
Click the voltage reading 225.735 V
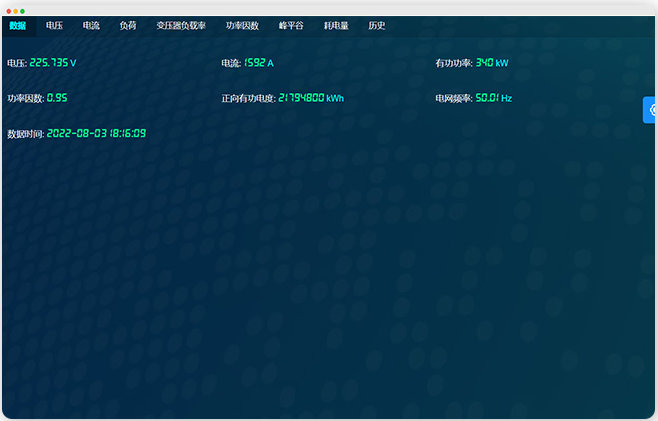click(53, 63)
